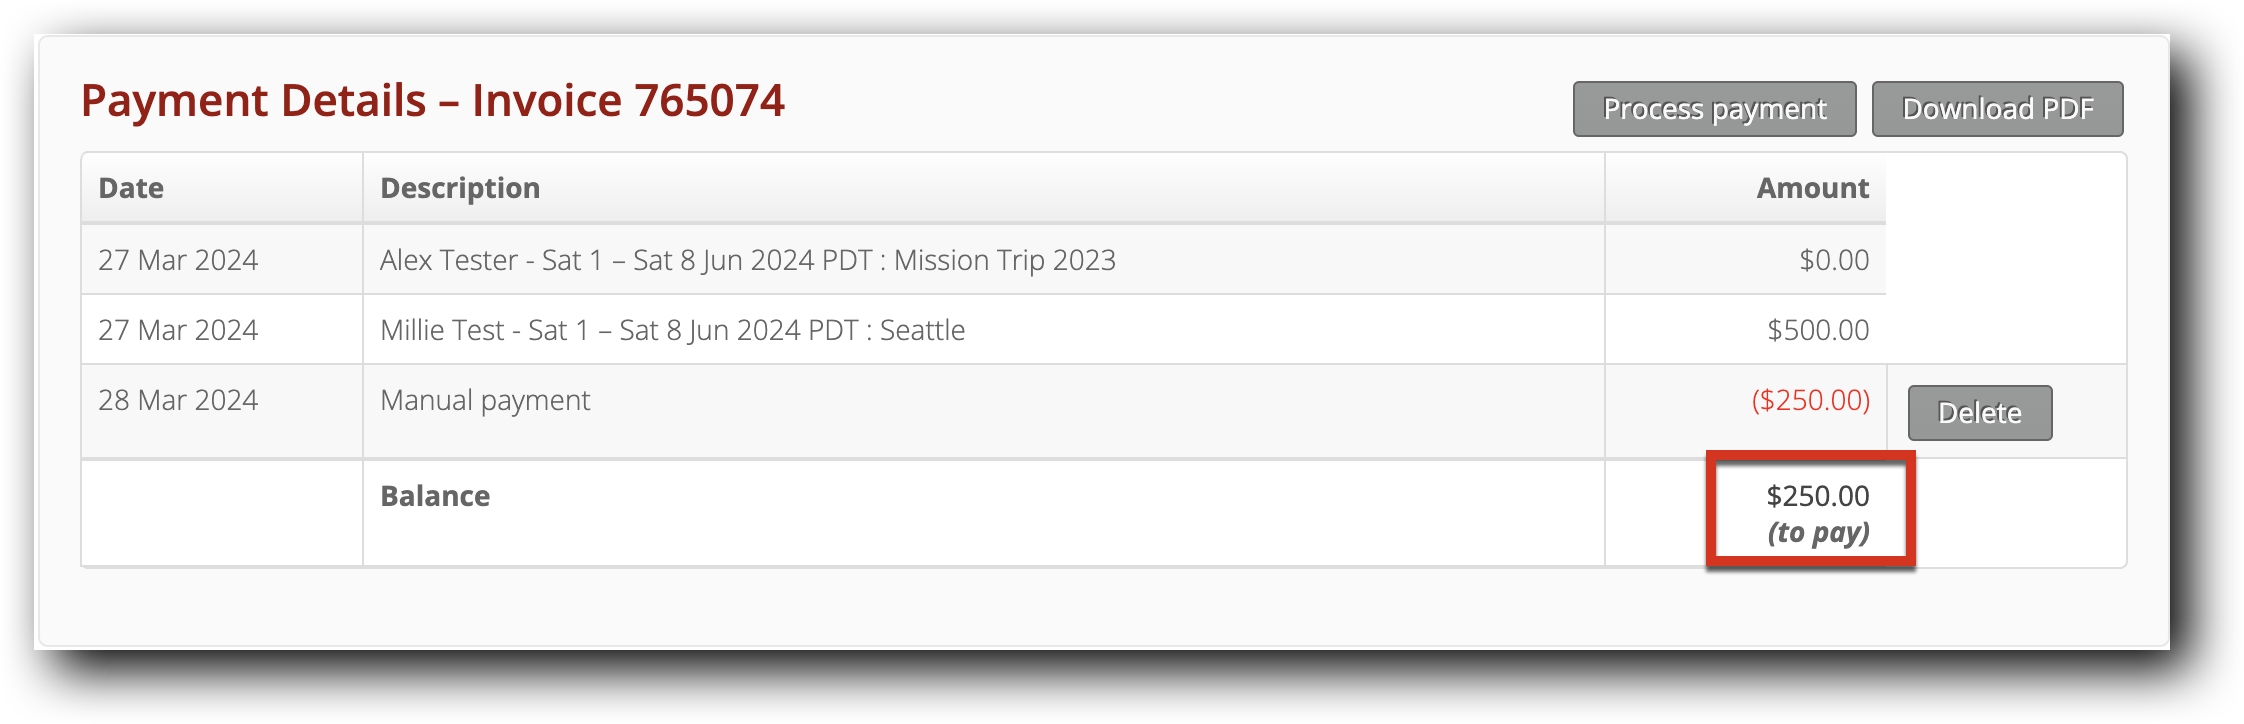
Task: Select the Amount column header
Action: click(x=1810, y=187)
